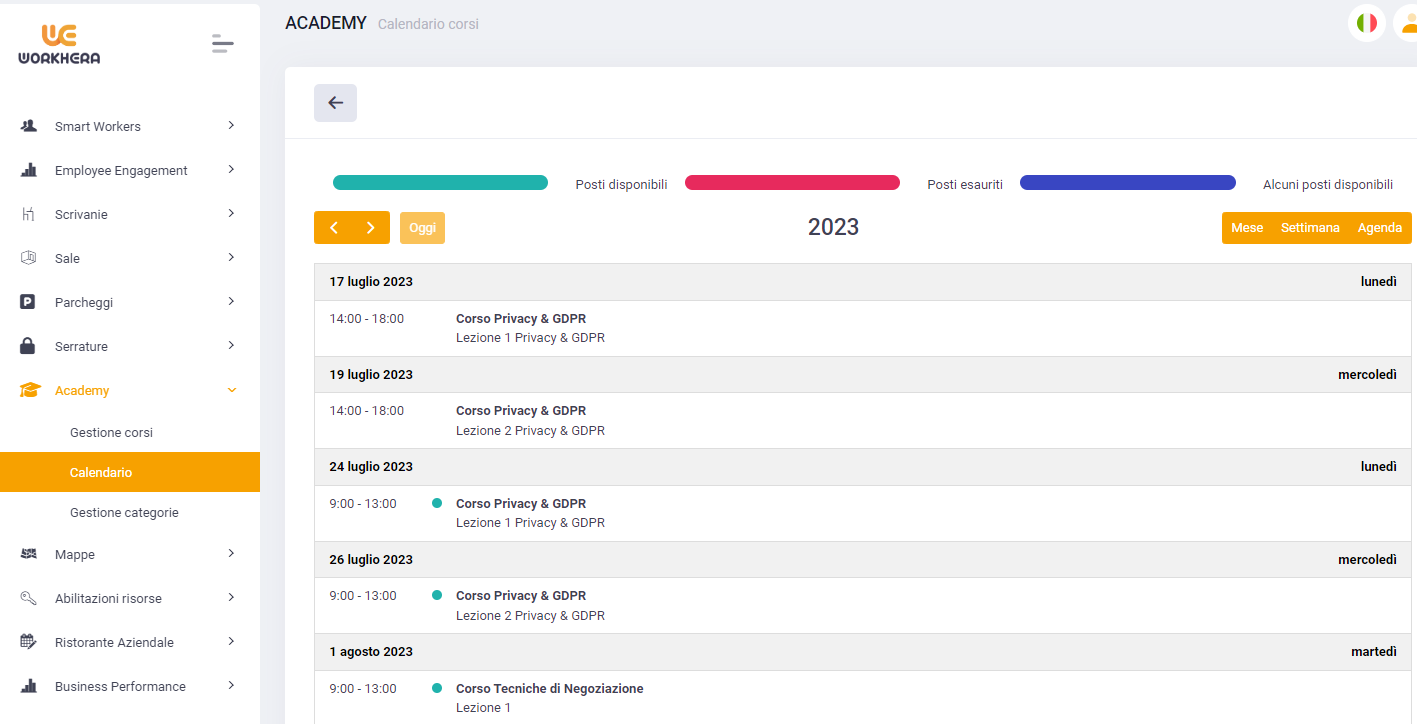The width and height of the screenshot is (1417, 724).
Task: Go to the previous calendar period
Action: pyautogui.click(x=334, y=228)
